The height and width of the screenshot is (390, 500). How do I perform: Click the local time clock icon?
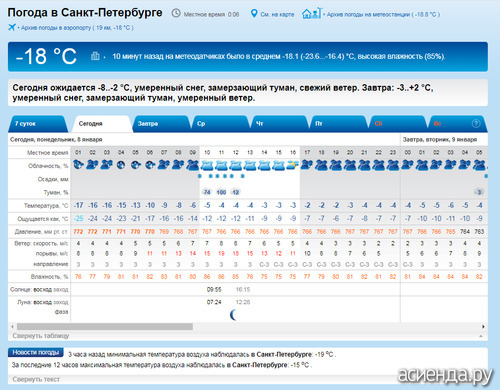176,14
